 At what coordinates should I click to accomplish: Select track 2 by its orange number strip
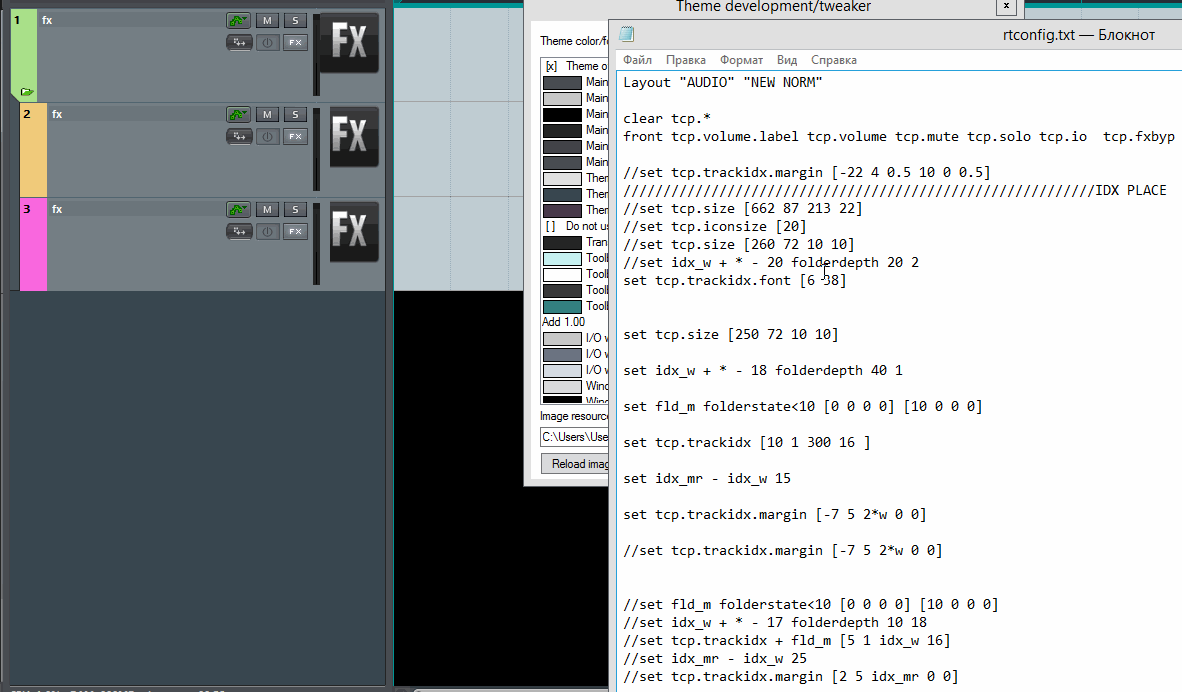(x=33, y=151)
